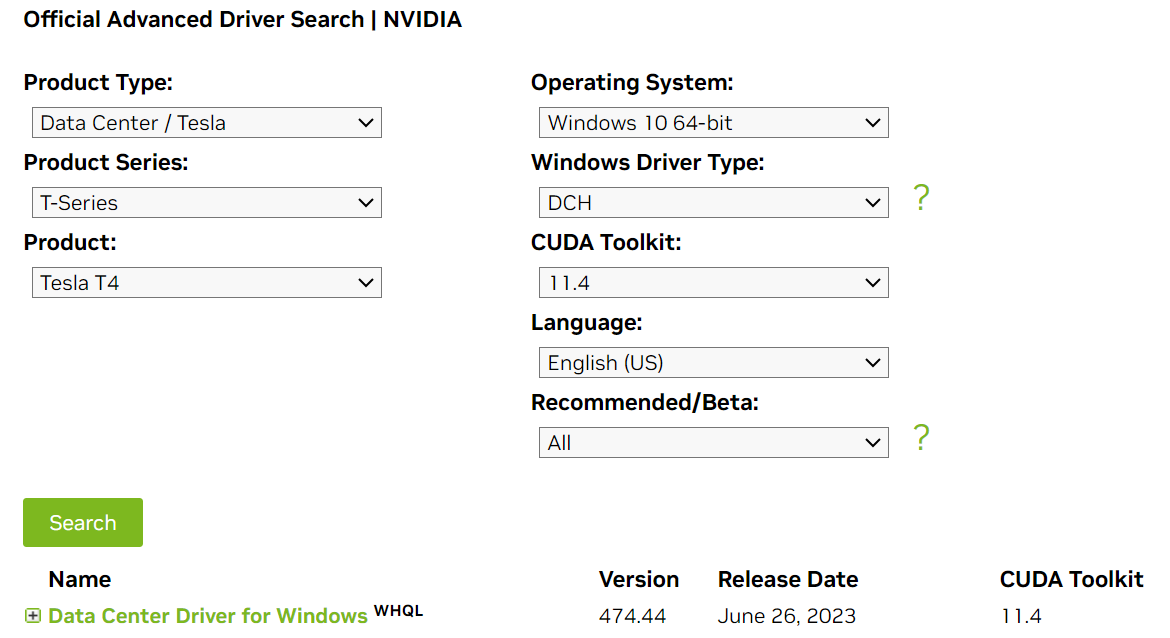Click the WHQL superscript label
The height and width of the screenshot is (638, 1170).
click(x=398, y=610)
